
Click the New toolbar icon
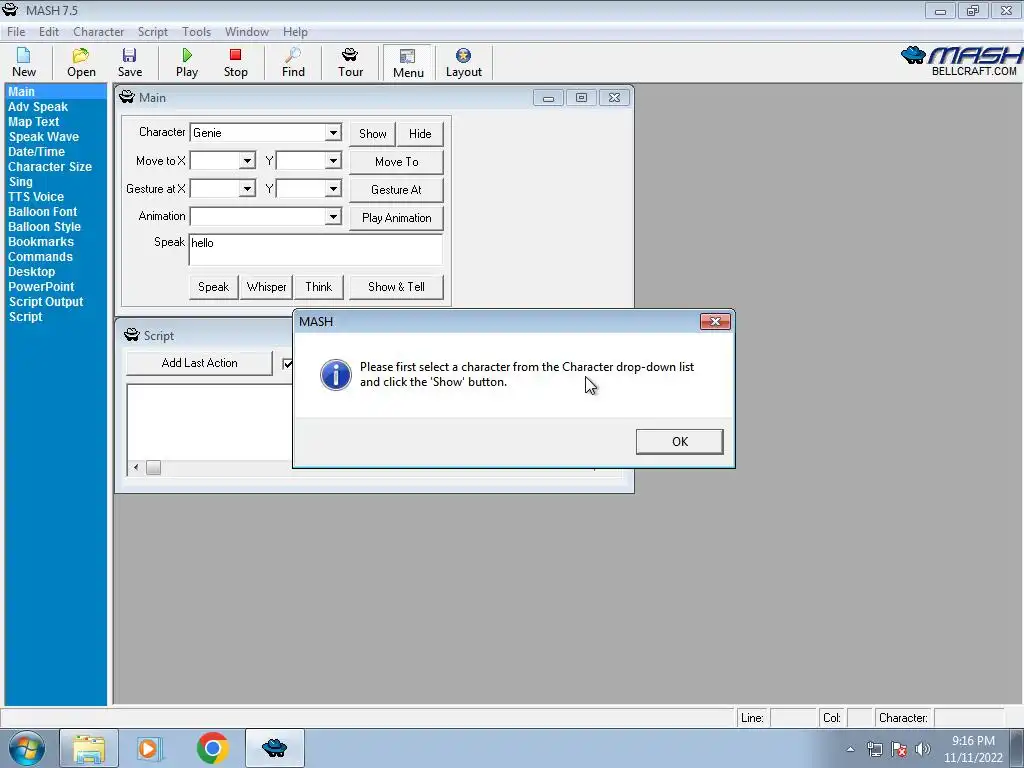tap(24, 63)
